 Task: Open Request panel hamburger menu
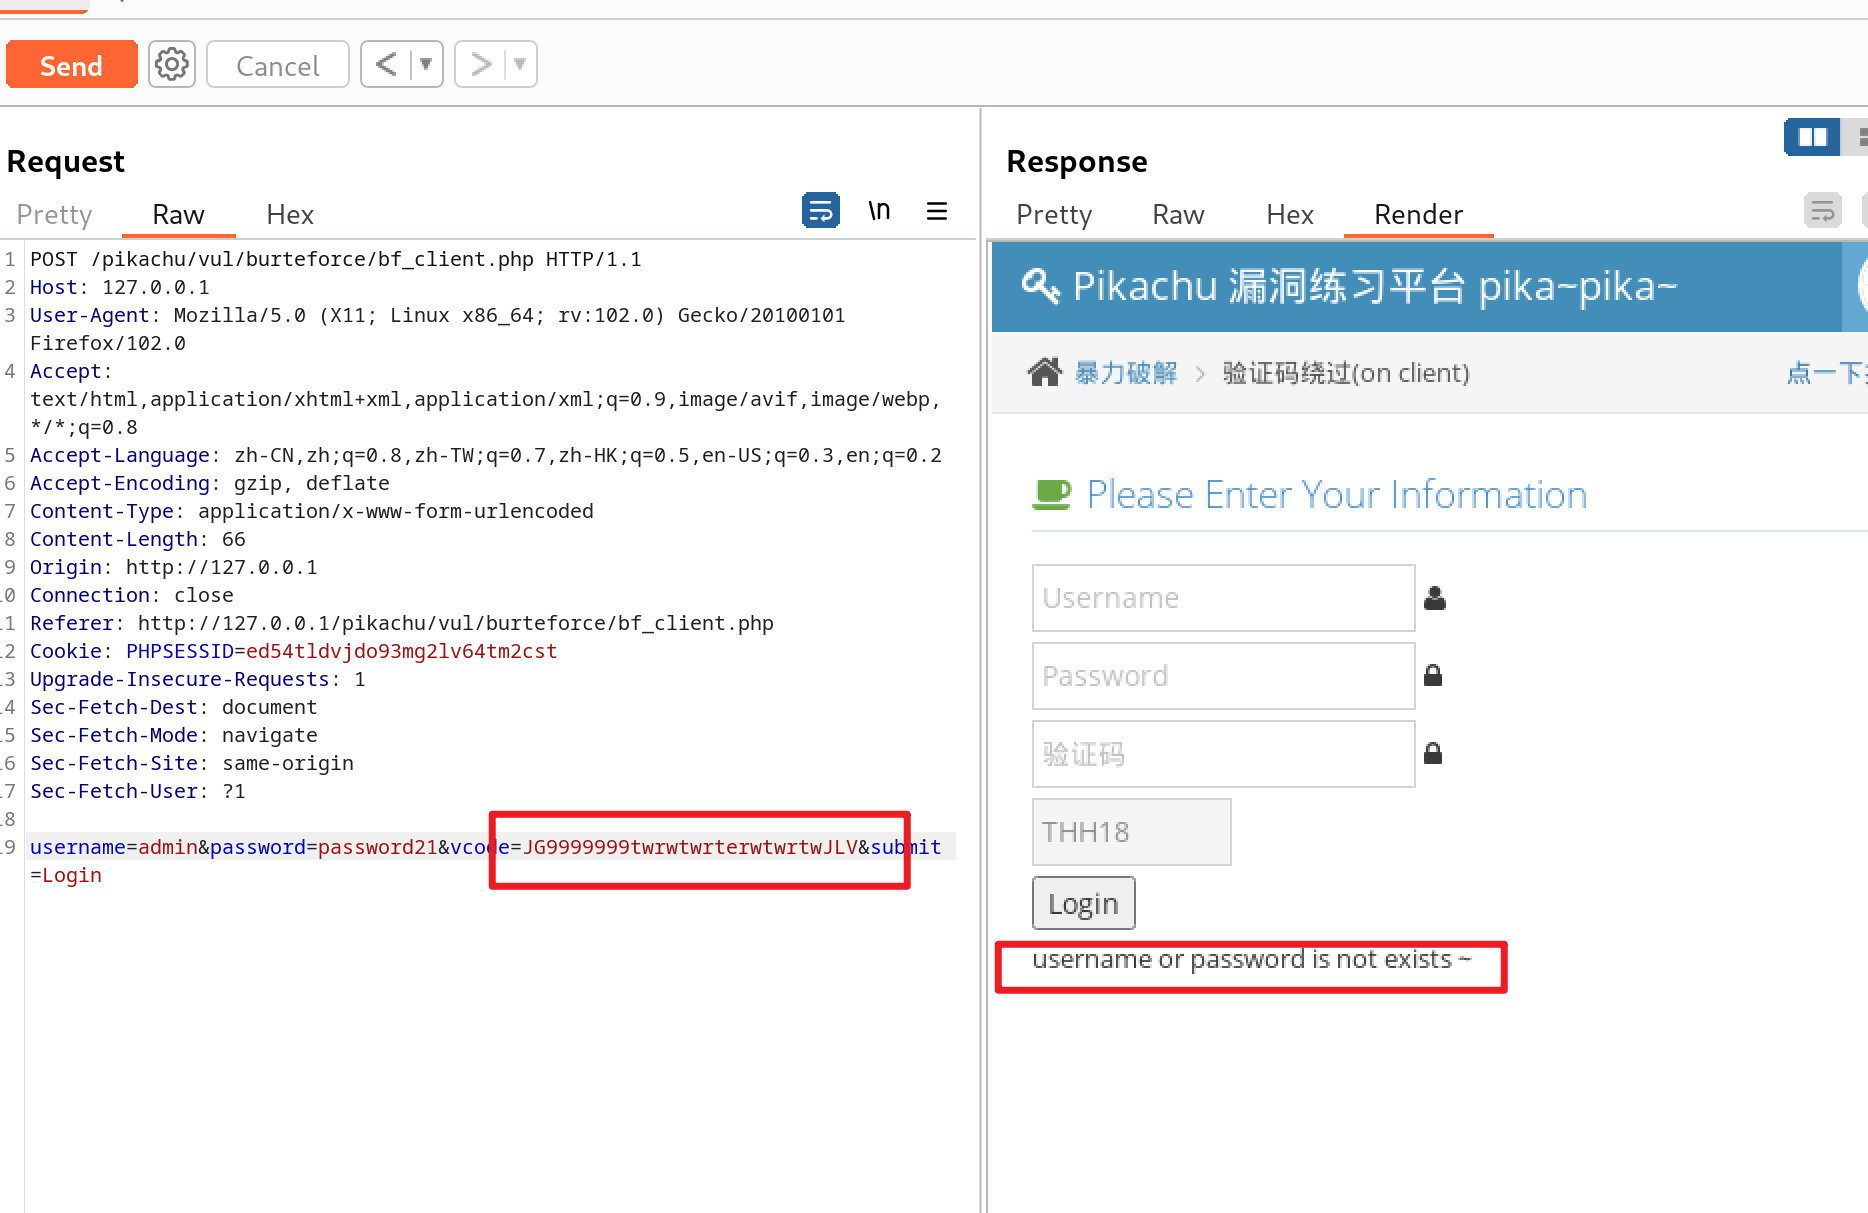pyautogui.click(x=937, y=211)
